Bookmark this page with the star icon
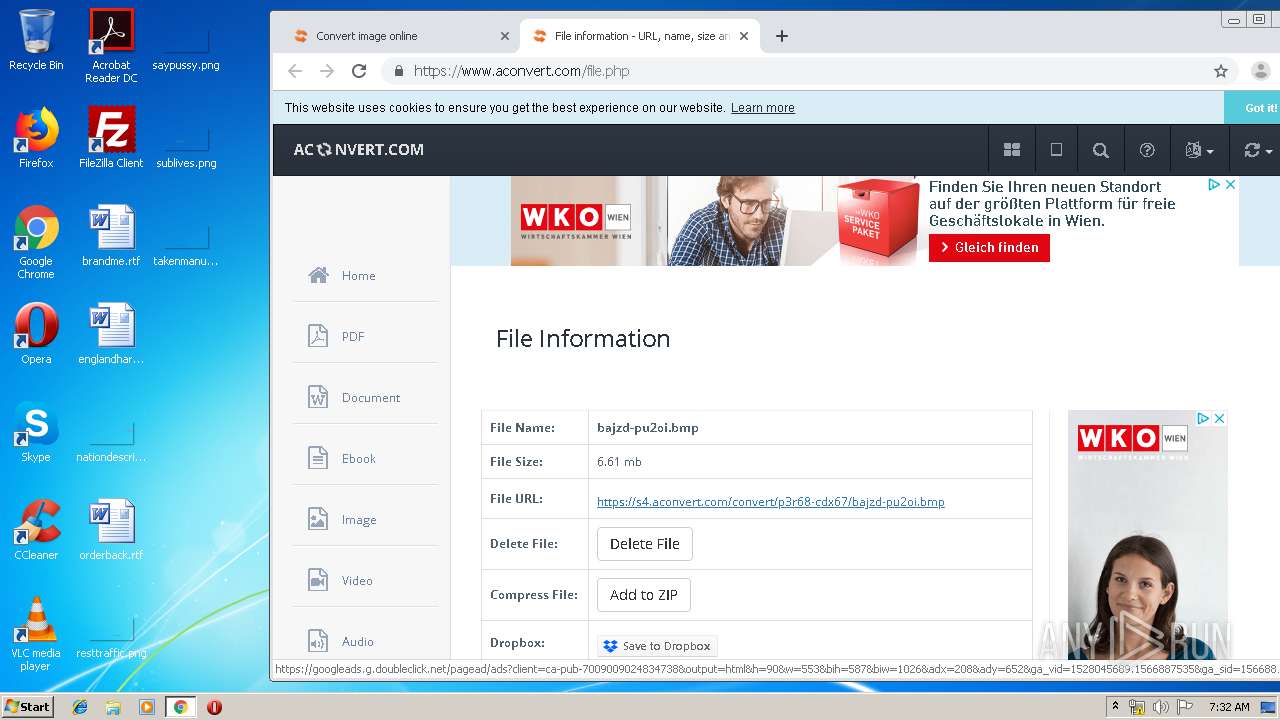1280x720 pixels. (x=1221, y=71)
